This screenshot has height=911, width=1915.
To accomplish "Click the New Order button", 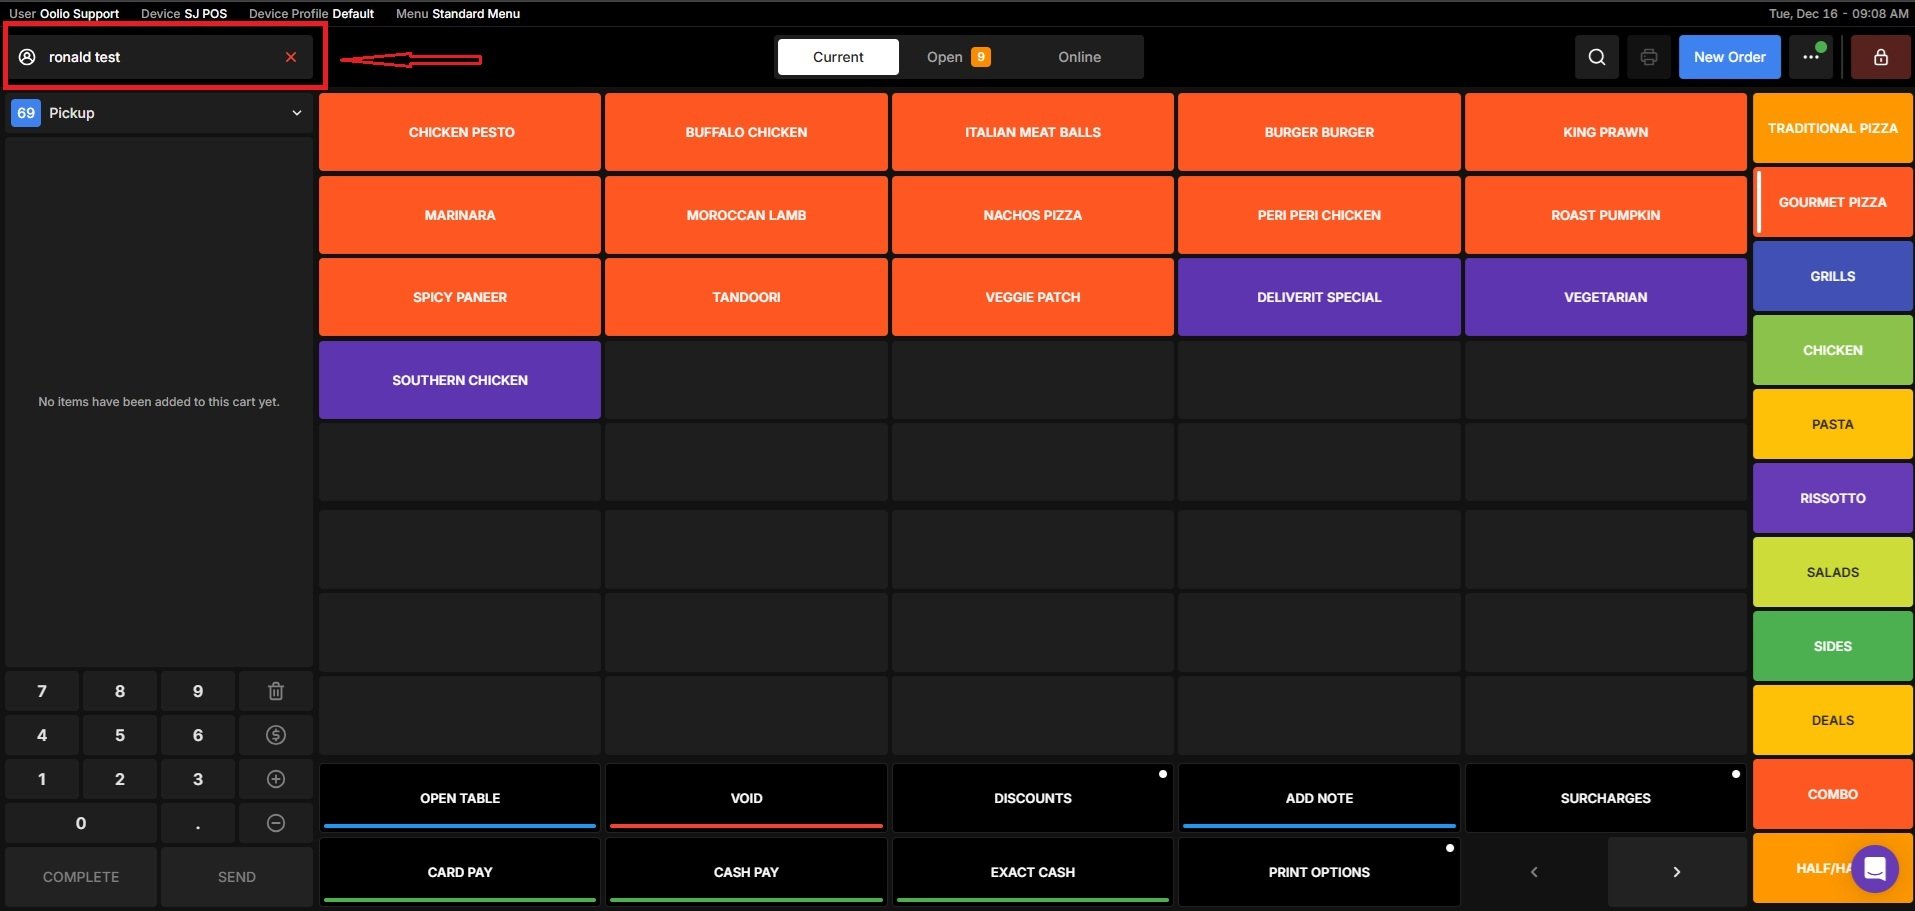I will pyautogui.click(x=1729, y=57).
